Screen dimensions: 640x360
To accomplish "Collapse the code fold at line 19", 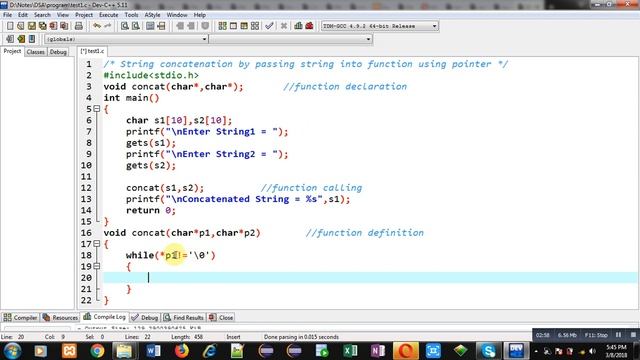I will [97, 266].
